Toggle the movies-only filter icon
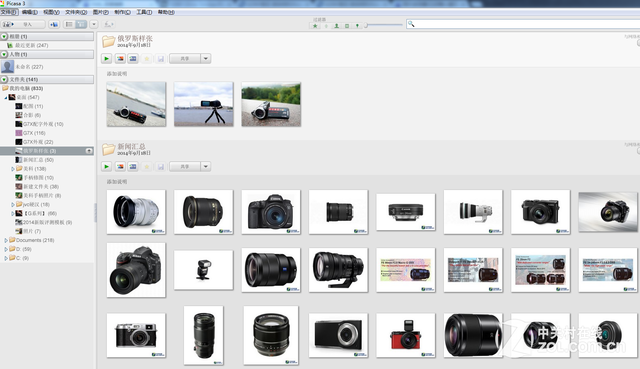The width and height of the screenshot is (640, 369). tap(347, 26)
